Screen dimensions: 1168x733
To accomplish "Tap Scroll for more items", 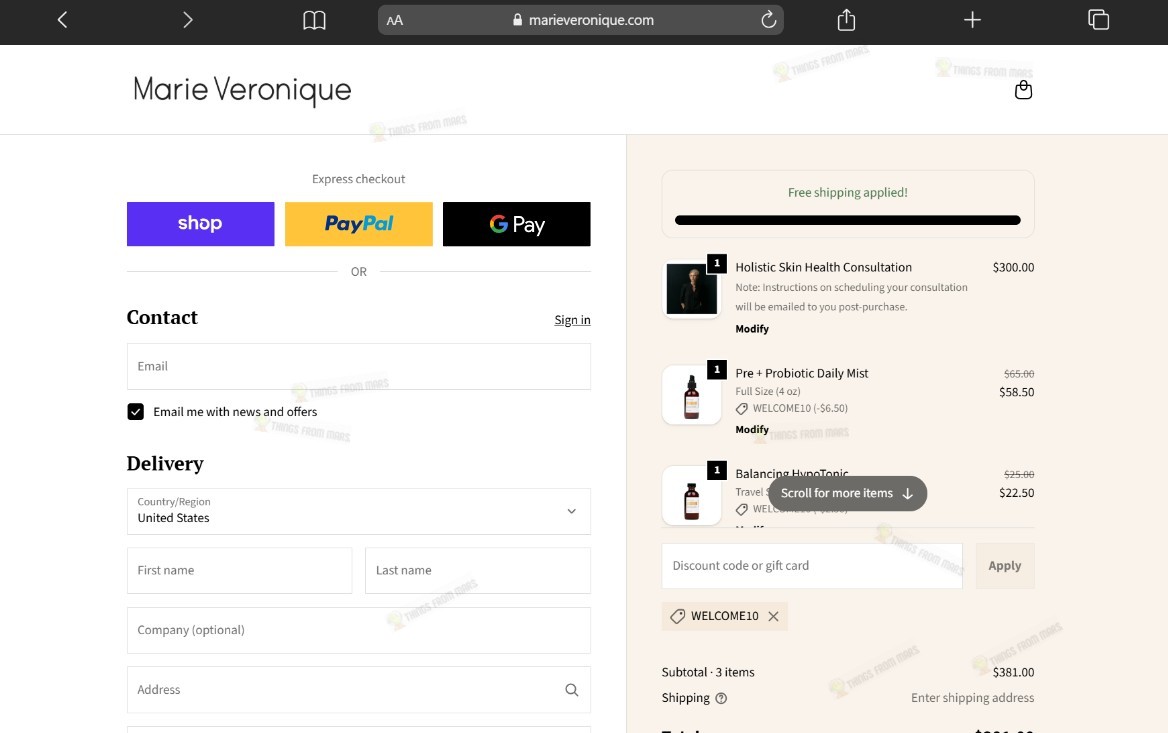I will tap(847, 493).
